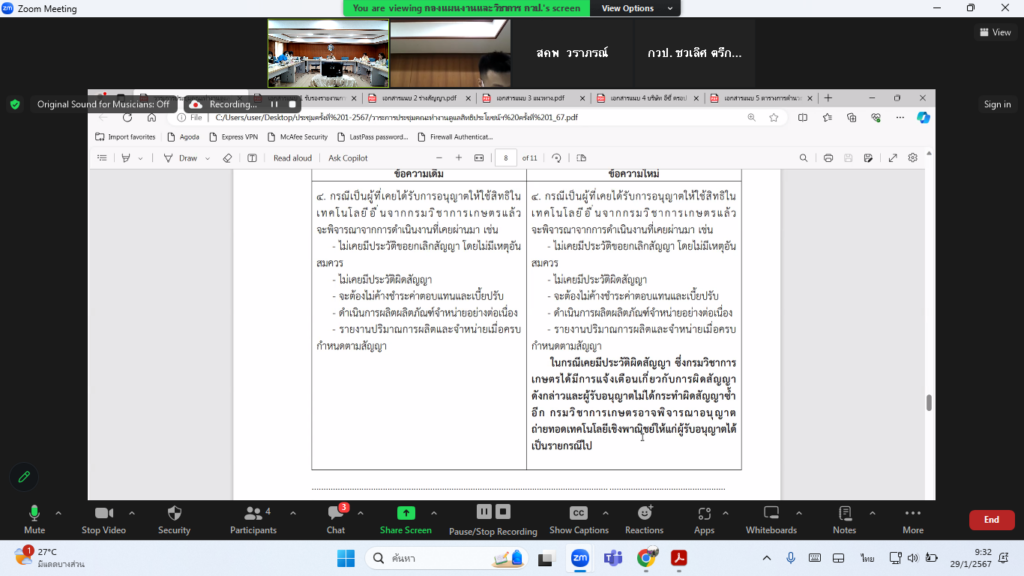
Task: Open Windows Start menu
Action: (x=346, y=558)
